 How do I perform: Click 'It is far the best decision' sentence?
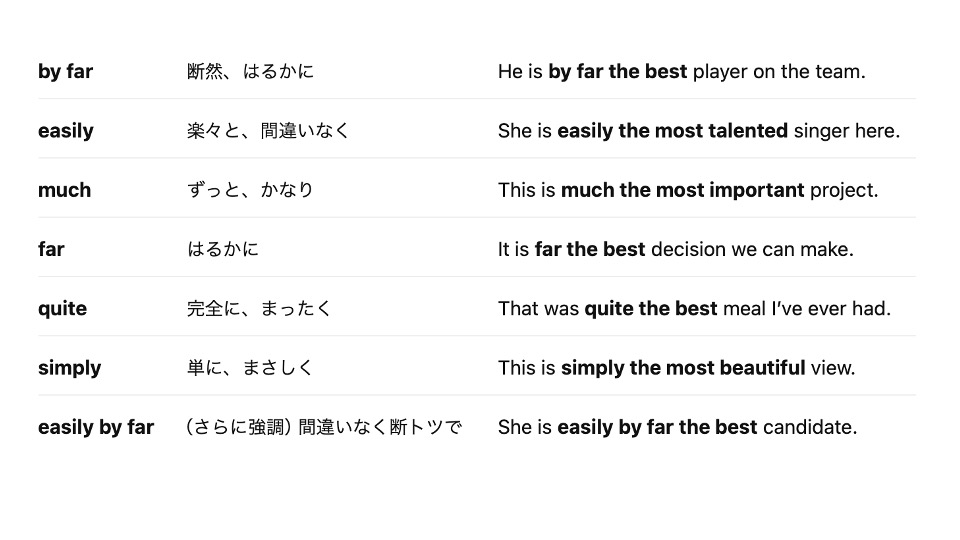point(675,249)
